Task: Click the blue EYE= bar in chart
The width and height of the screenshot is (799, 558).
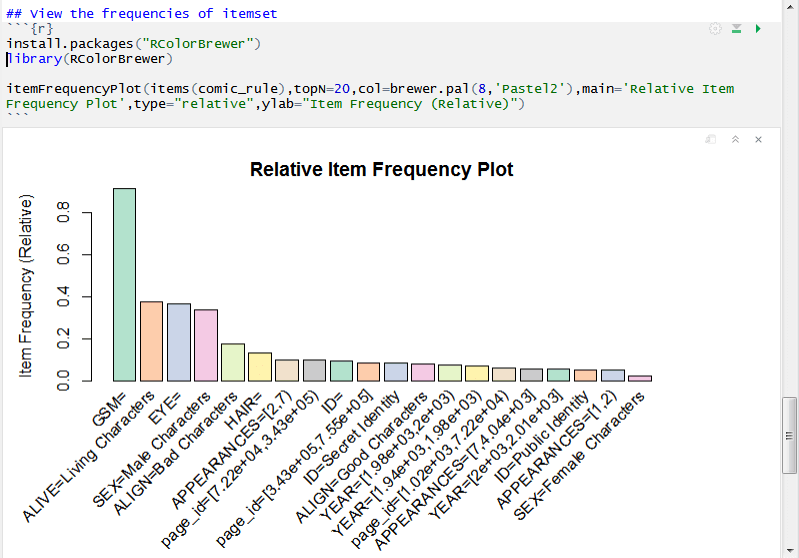Action: pyautogui.click(x=179, y=342)
